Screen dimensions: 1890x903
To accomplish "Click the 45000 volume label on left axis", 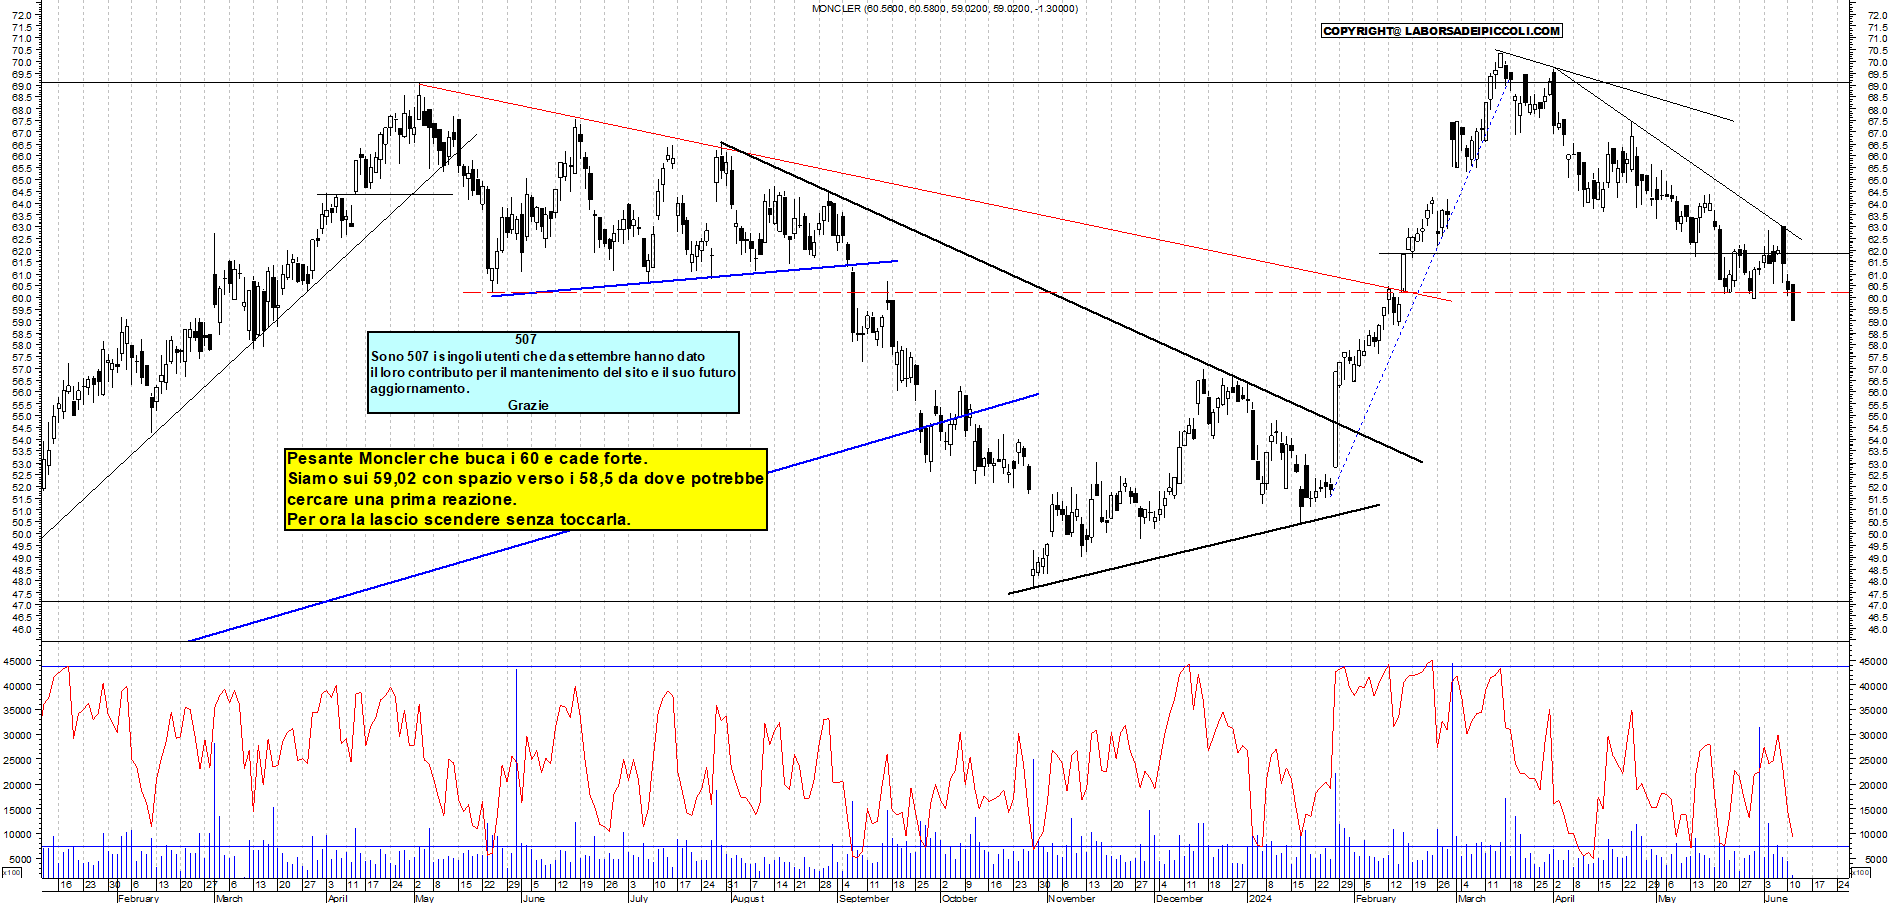I will tap(19, 661).
